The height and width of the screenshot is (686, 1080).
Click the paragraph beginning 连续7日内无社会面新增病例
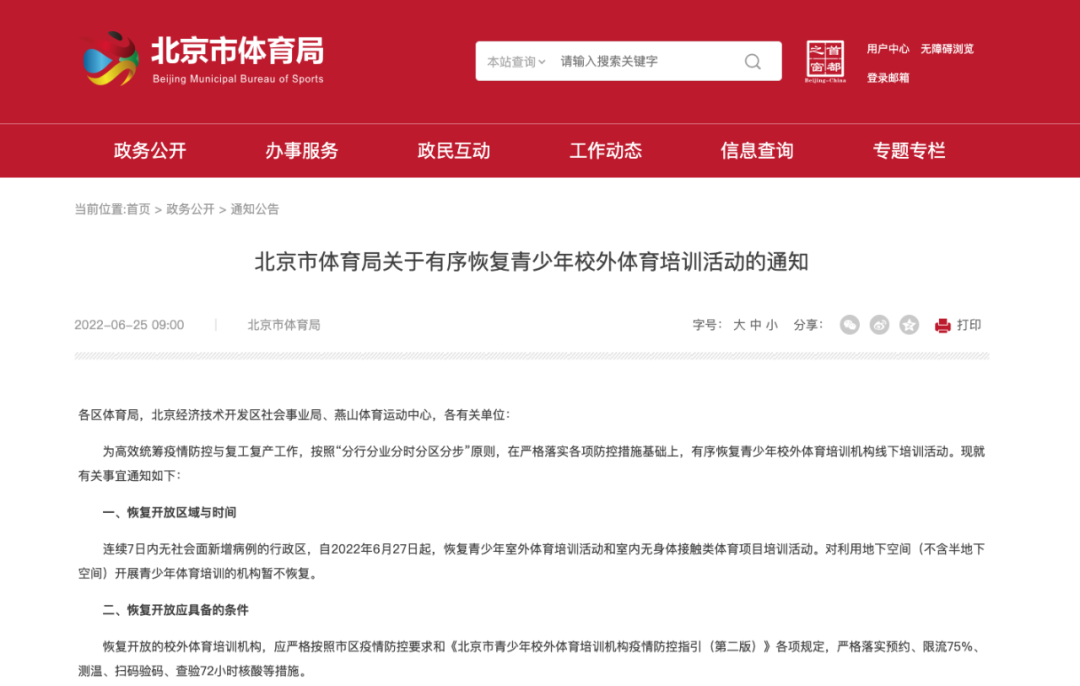(x=532, y=561)
